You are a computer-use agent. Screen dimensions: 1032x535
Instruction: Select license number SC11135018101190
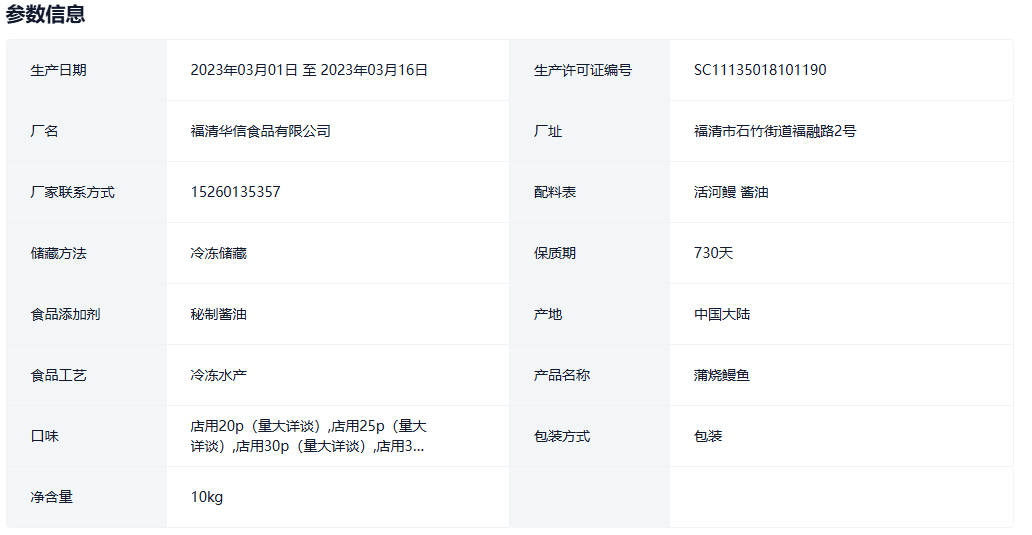pos(760,70)
